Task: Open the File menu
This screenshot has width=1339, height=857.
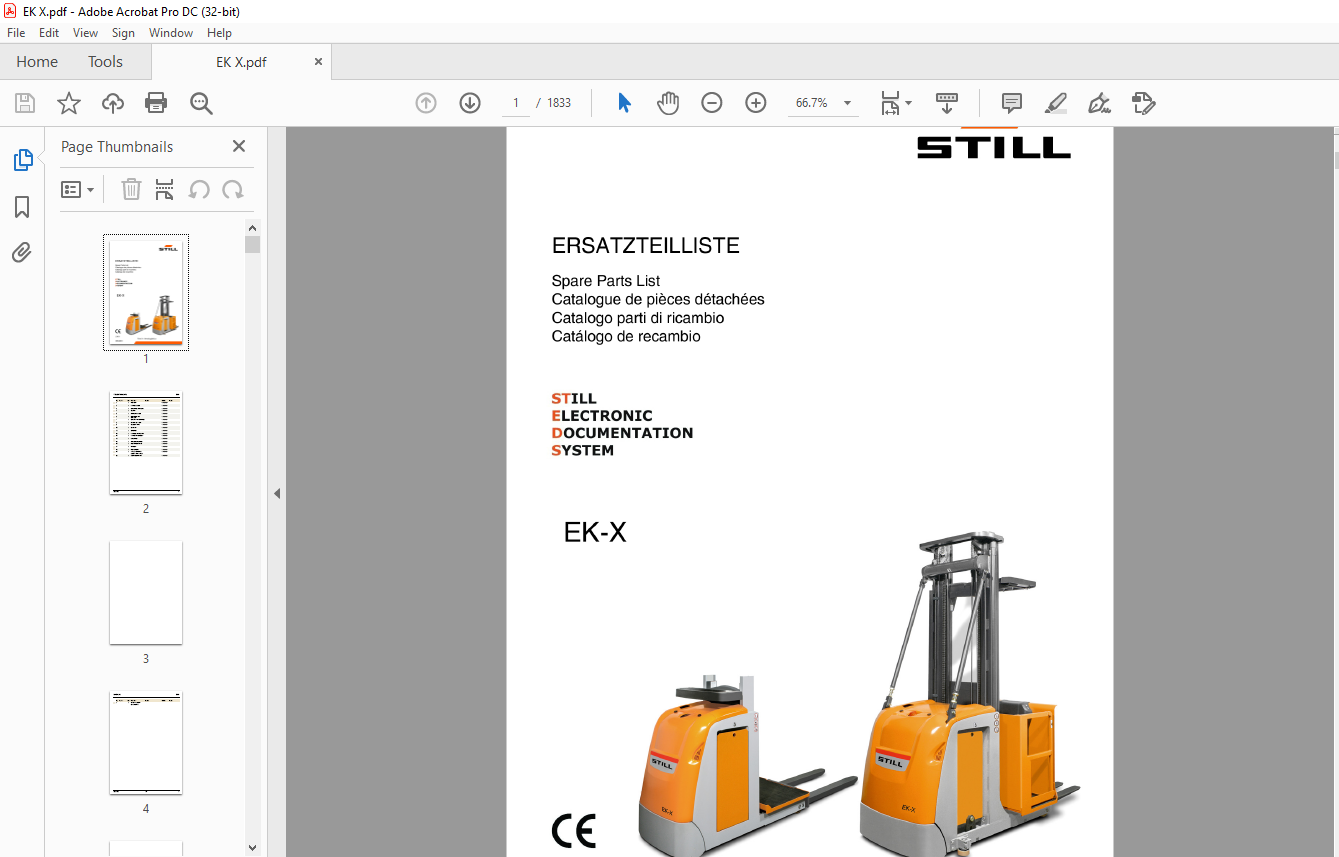Action: pos(16,33)
